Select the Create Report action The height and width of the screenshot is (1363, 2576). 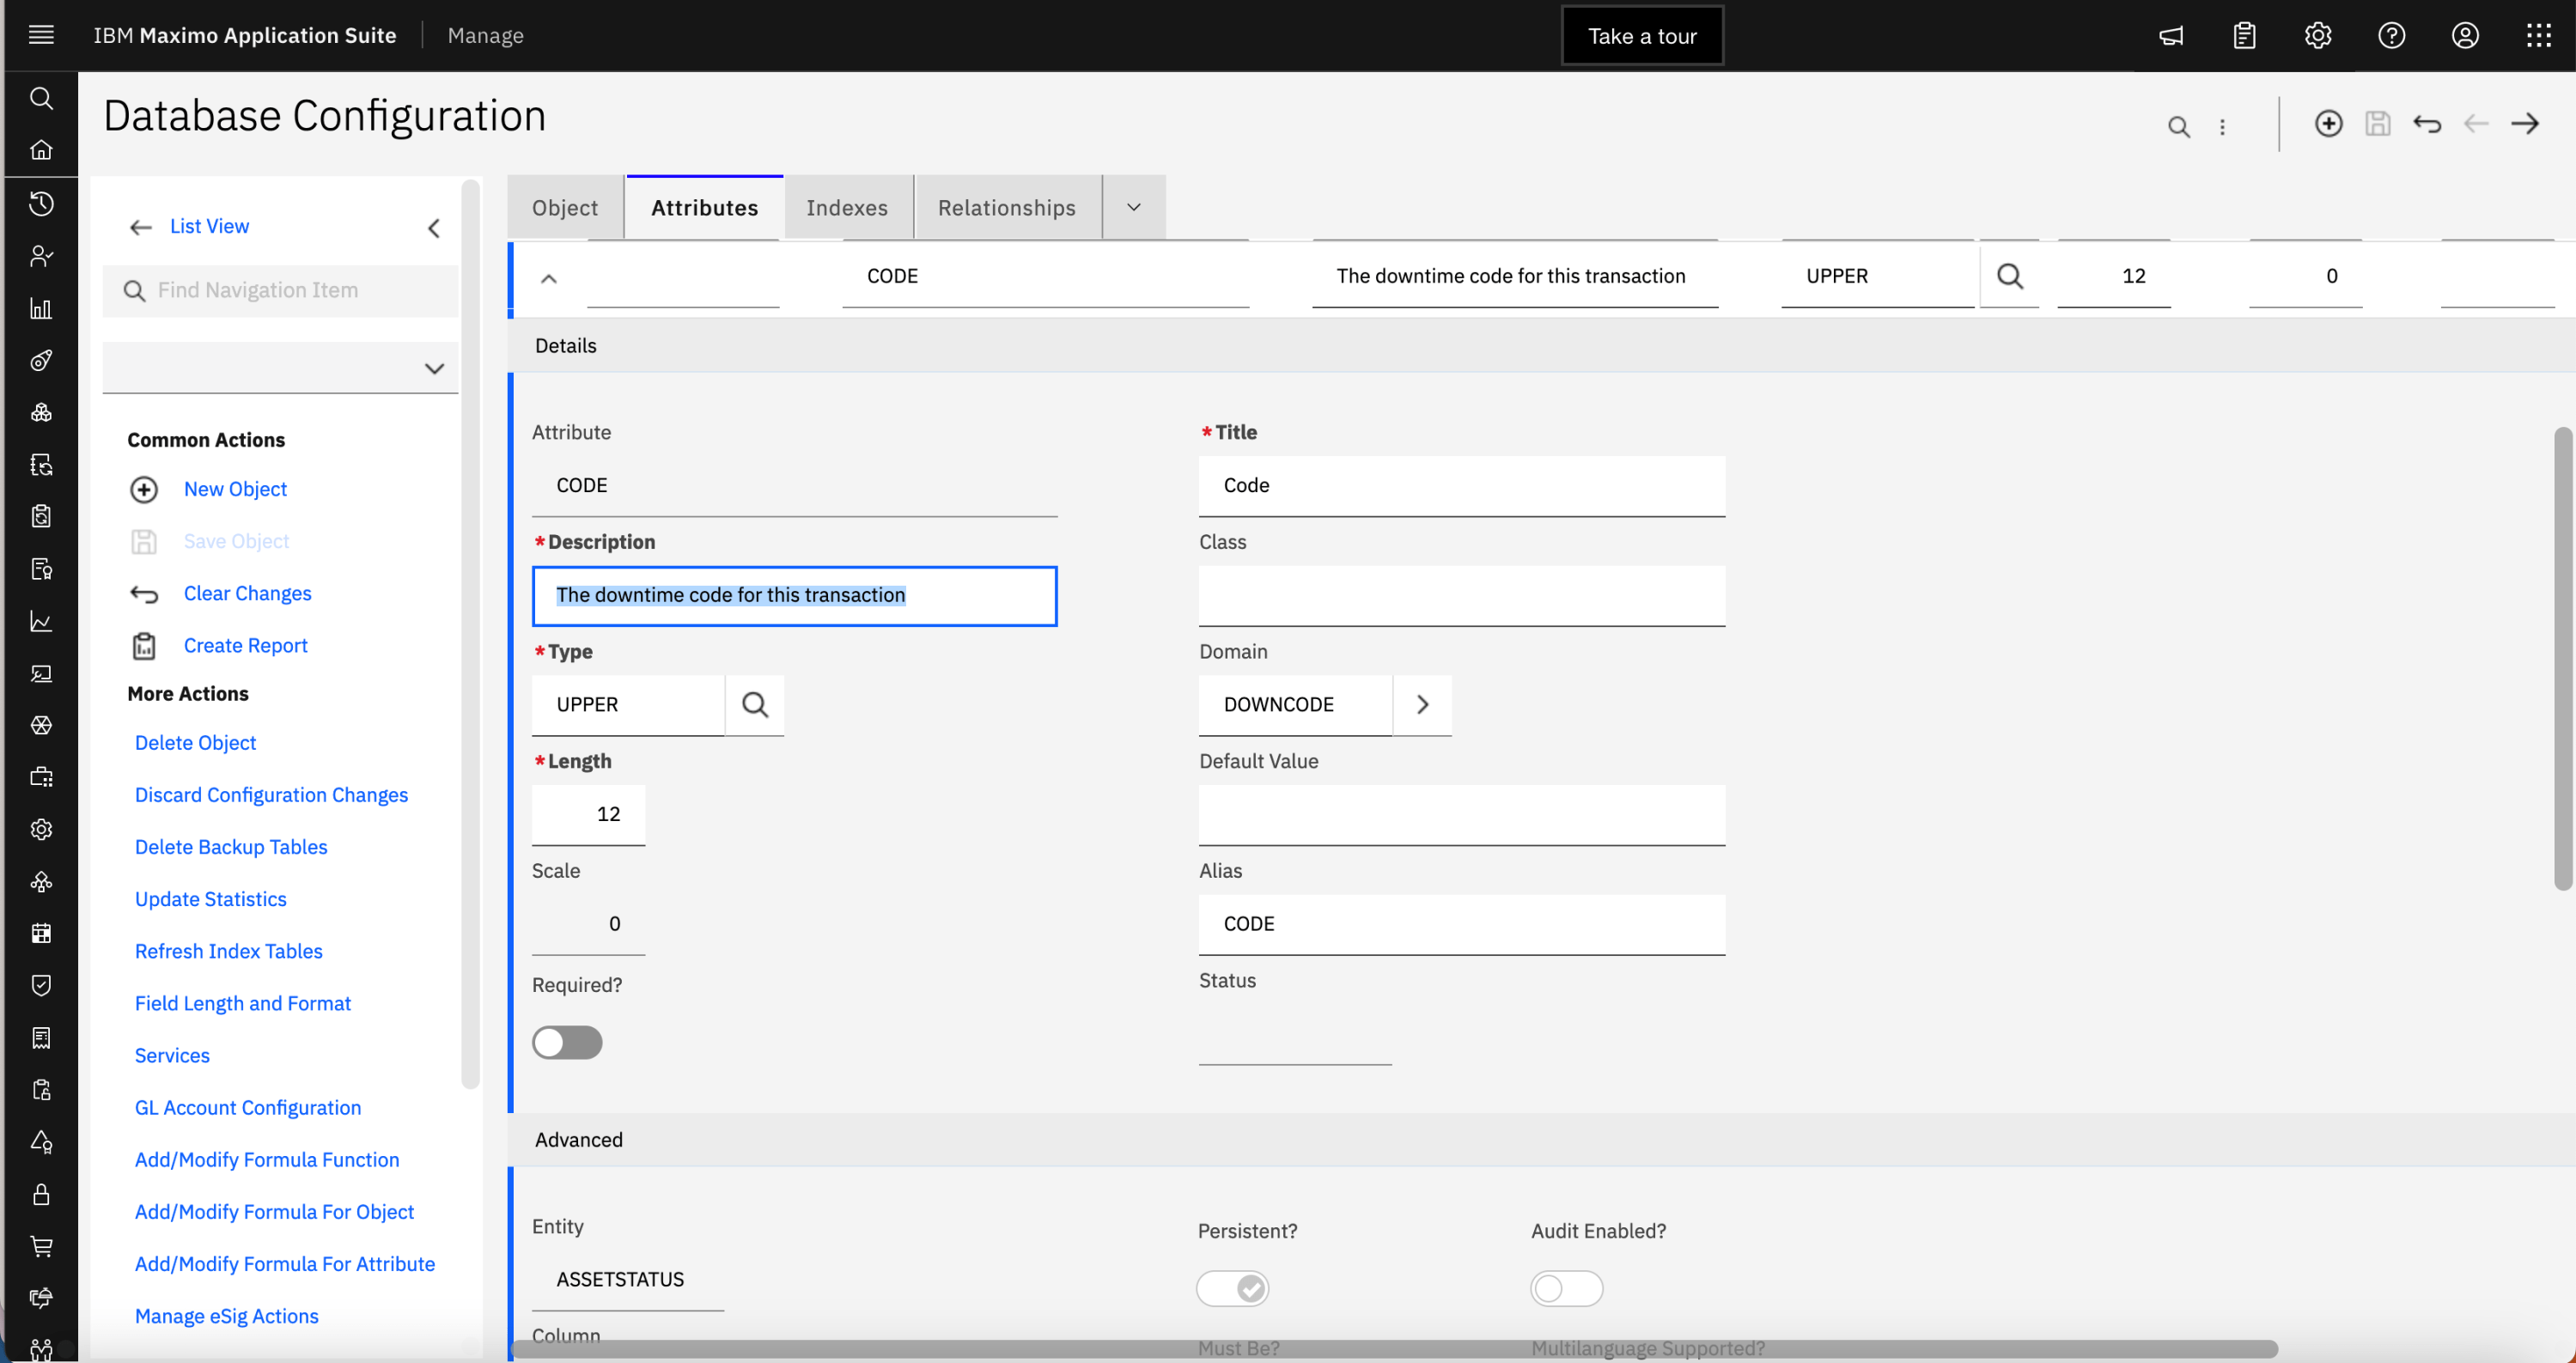tap(245, 645)
